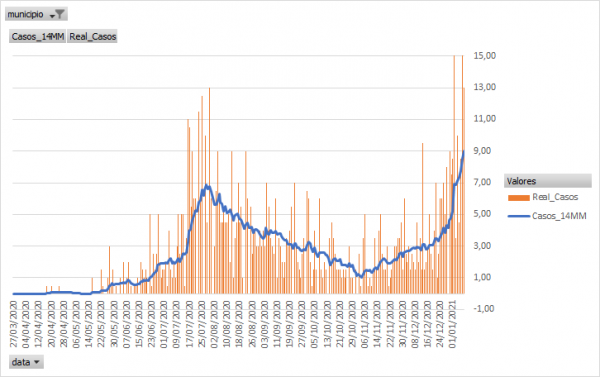Select the blue Casos_14MM legend line
The image size is (600, 377).
tap(518, 216)
